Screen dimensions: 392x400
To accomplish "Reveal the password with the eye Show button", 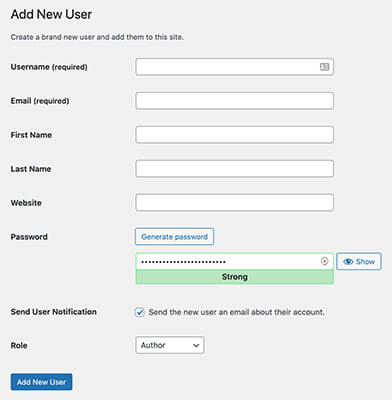I will (359, 261).
